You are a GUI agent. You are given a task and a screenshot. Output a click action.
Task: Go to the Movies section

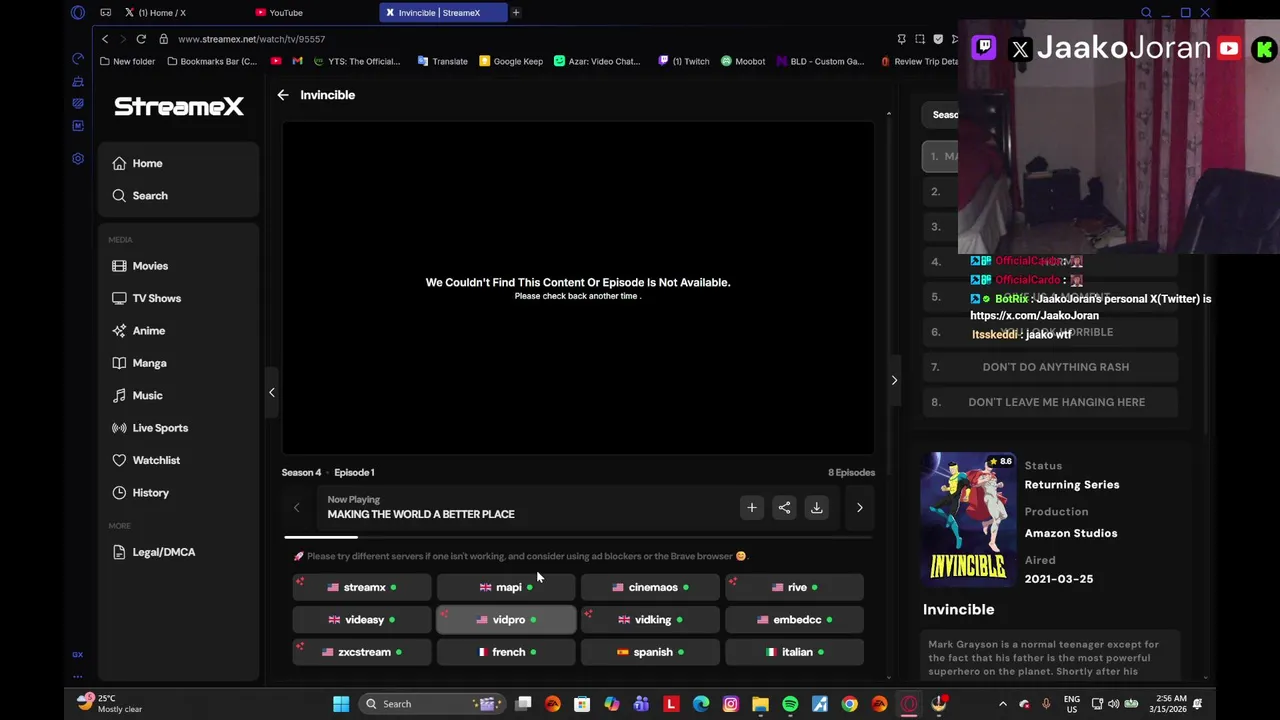point(179,266)
